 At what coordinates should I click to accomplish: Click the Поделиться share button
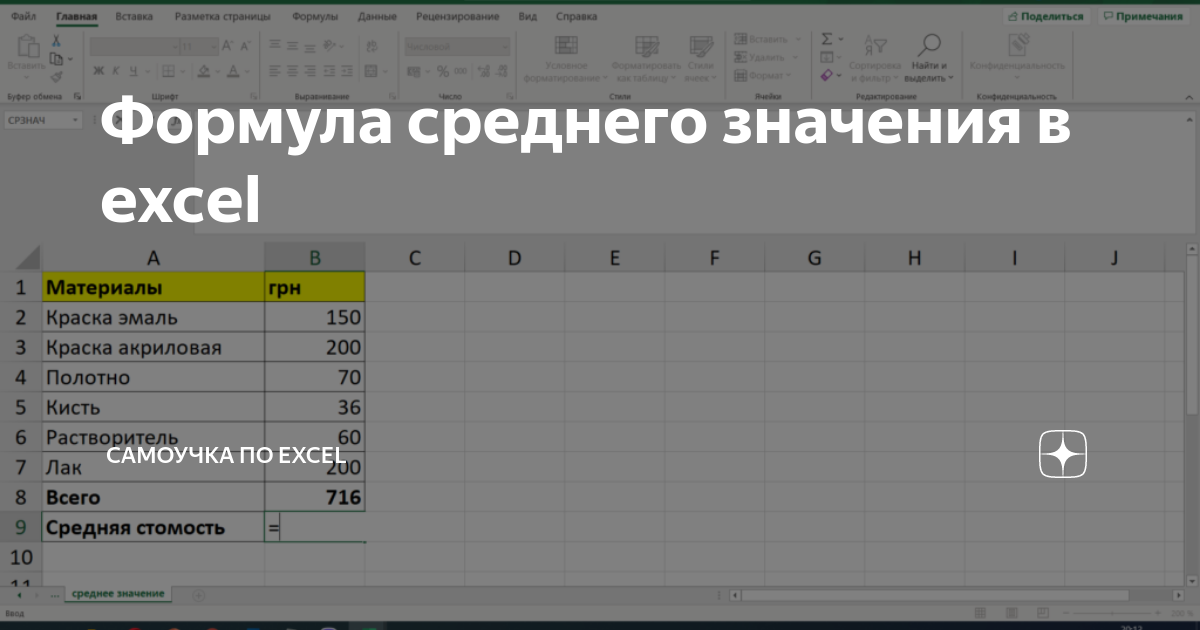pos(1046,16)
